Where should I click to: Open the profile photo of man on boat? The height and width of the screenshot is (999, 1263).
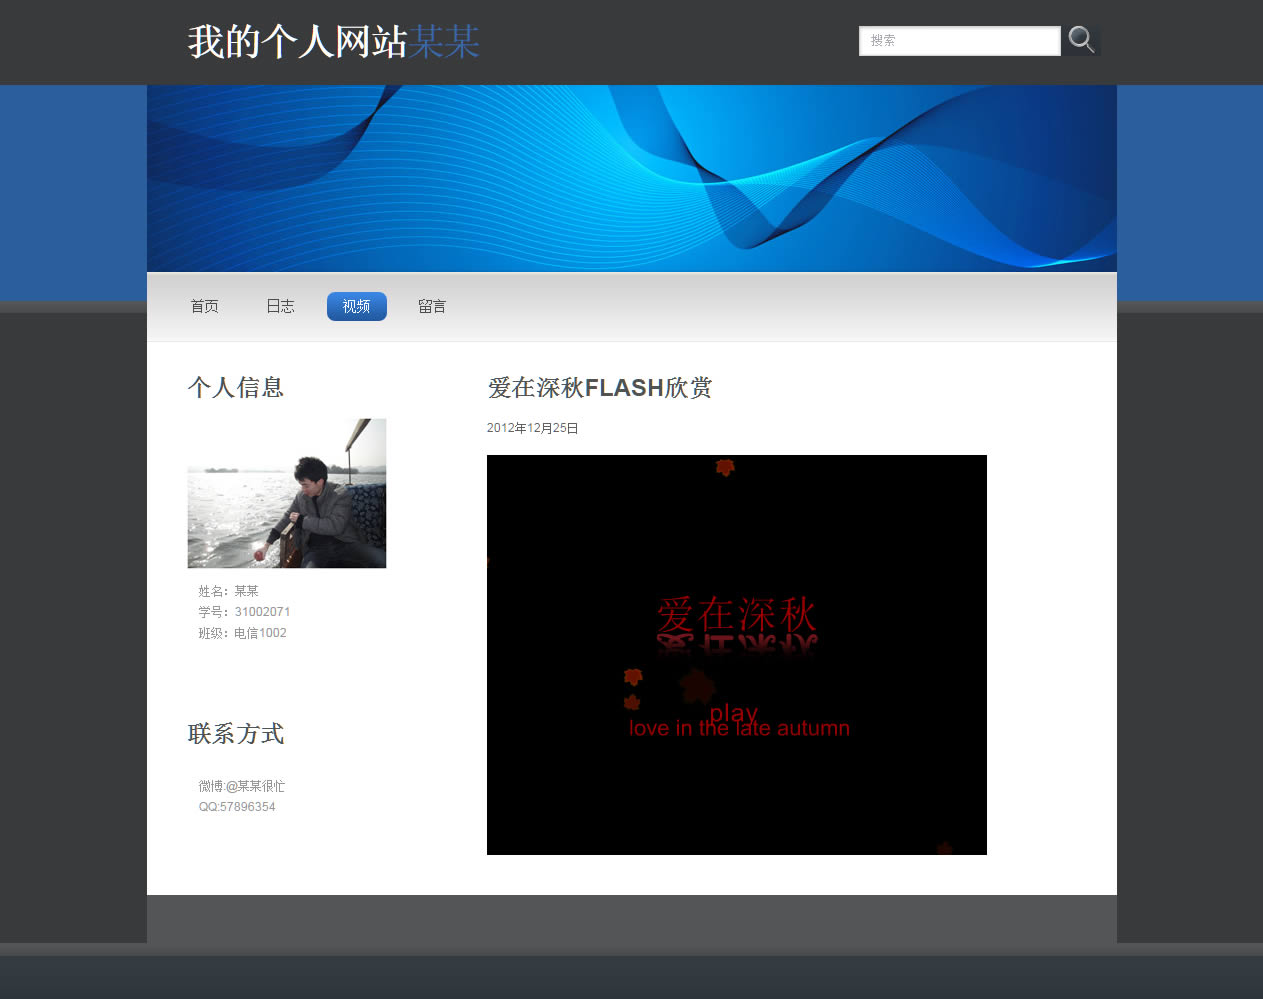click(x=286, y=493)
